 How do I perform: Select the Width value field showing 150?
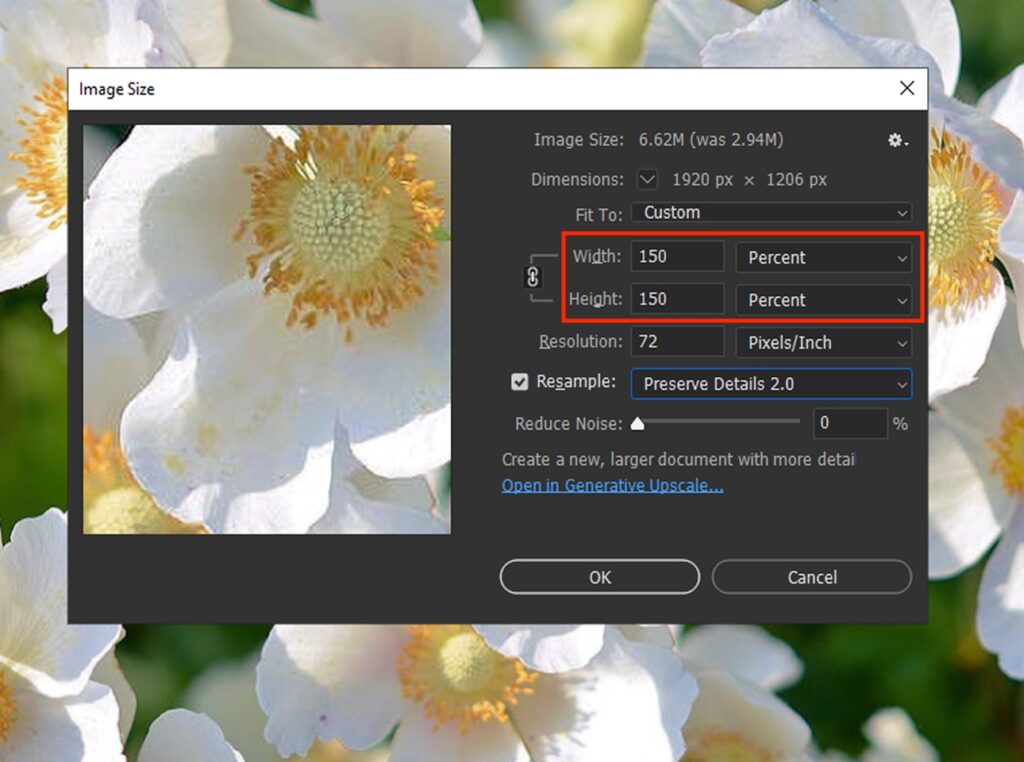click(x=677, y=256)
